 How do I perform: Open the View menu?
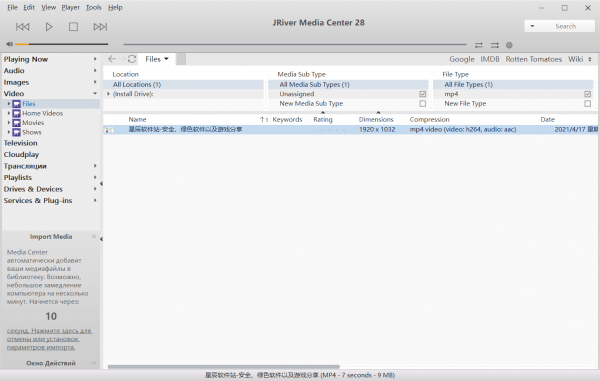(x=49, y=8)
